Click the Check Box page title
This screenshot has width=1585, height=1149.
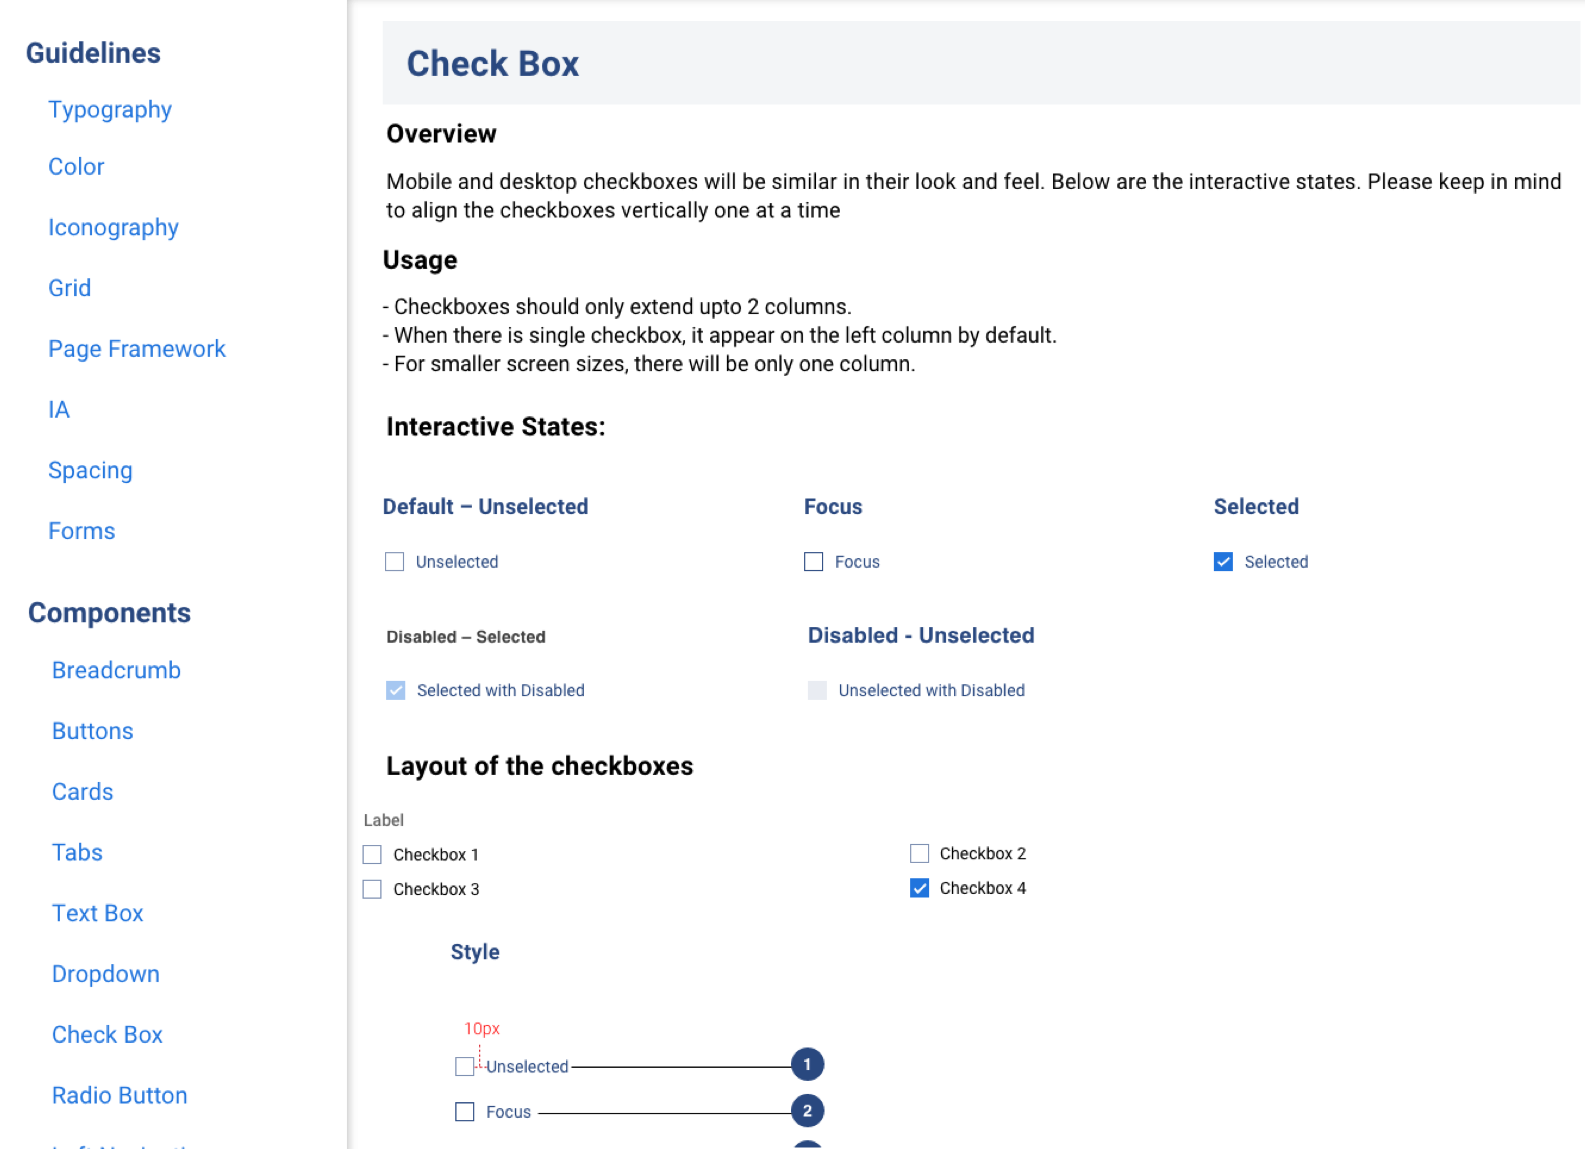click(x=493, y=64)
